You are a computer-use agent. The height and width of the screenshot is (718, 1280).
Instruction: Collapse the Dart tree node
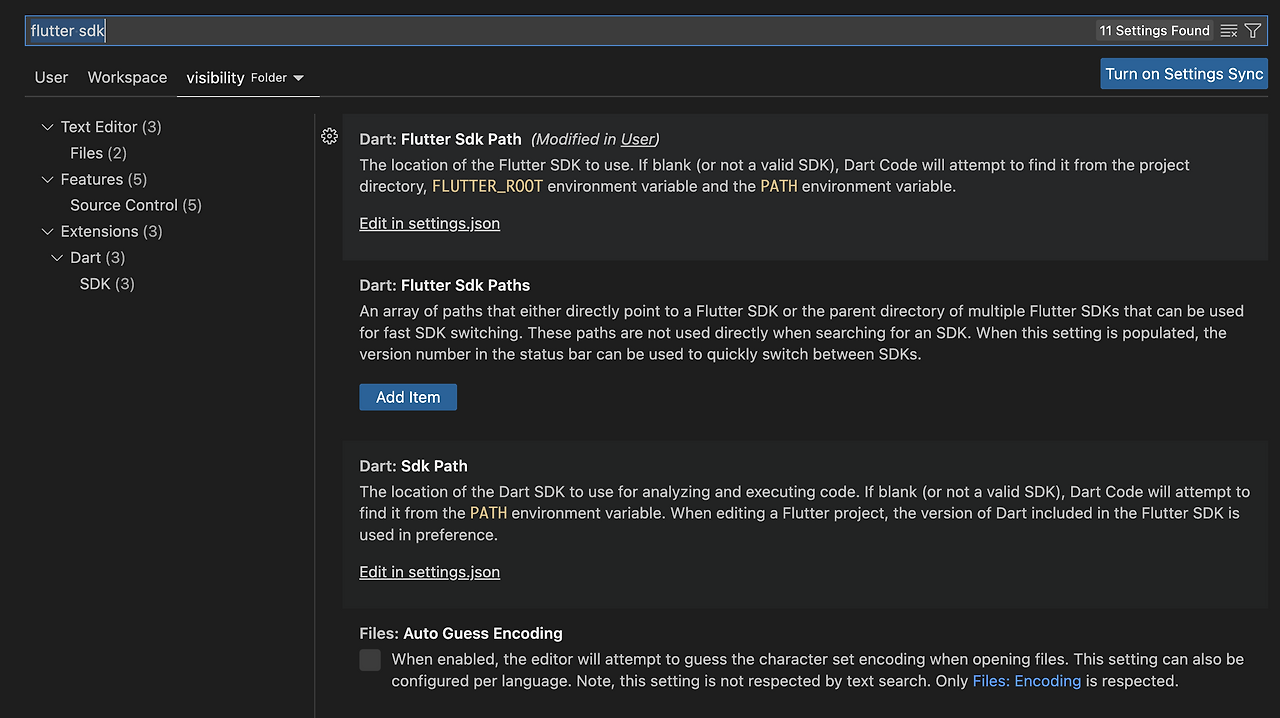click(x=57, y=258)
